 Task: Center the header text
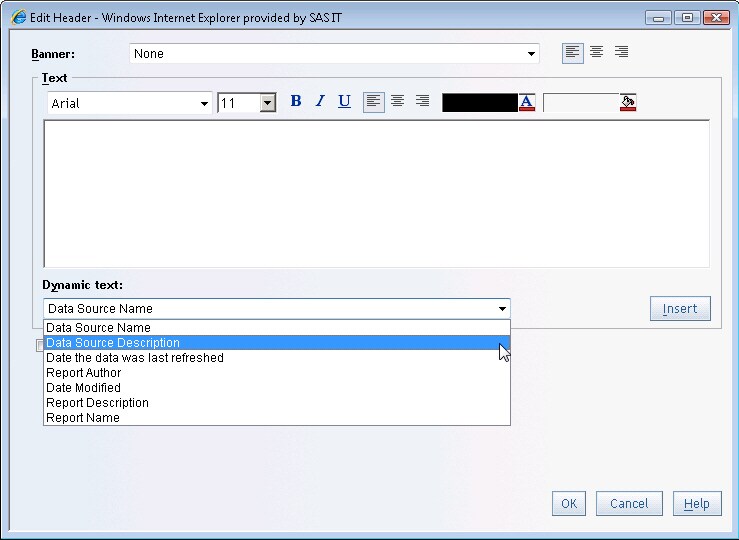tap(398, 101)
